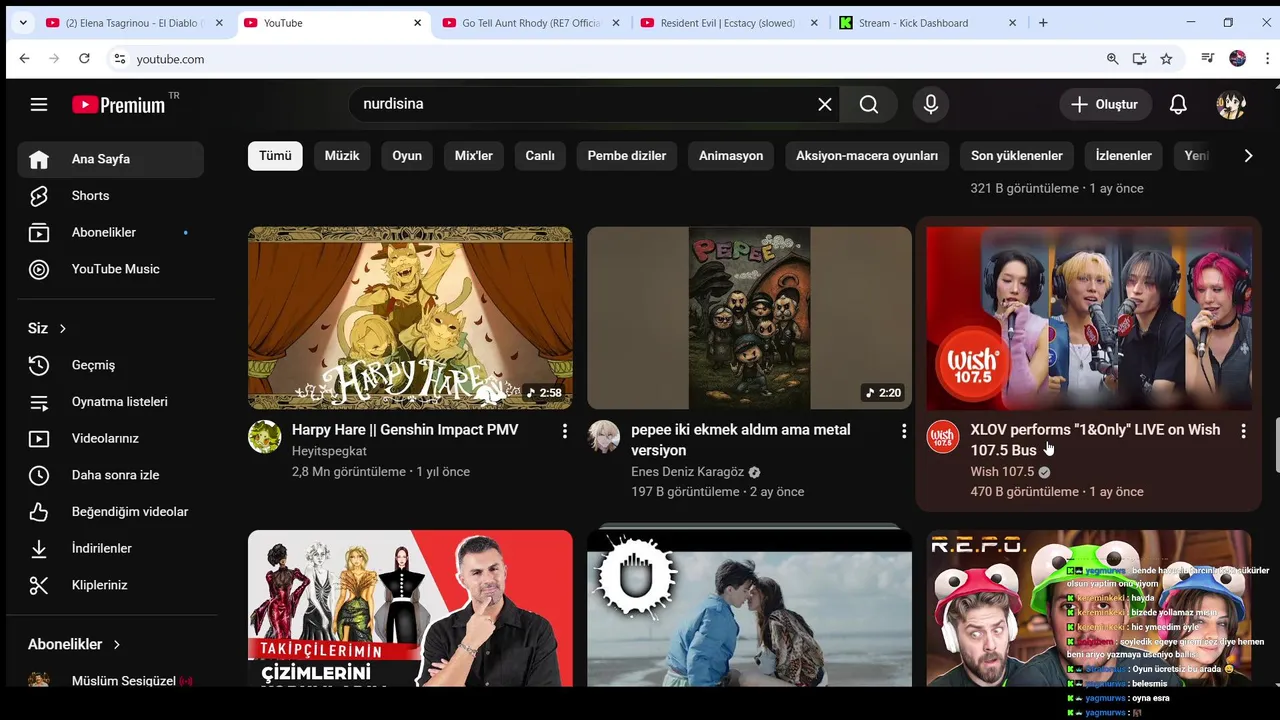Play the XLOV Wish 107.5 thumbnail
1280x720 pixels.
pos(1088,318)
